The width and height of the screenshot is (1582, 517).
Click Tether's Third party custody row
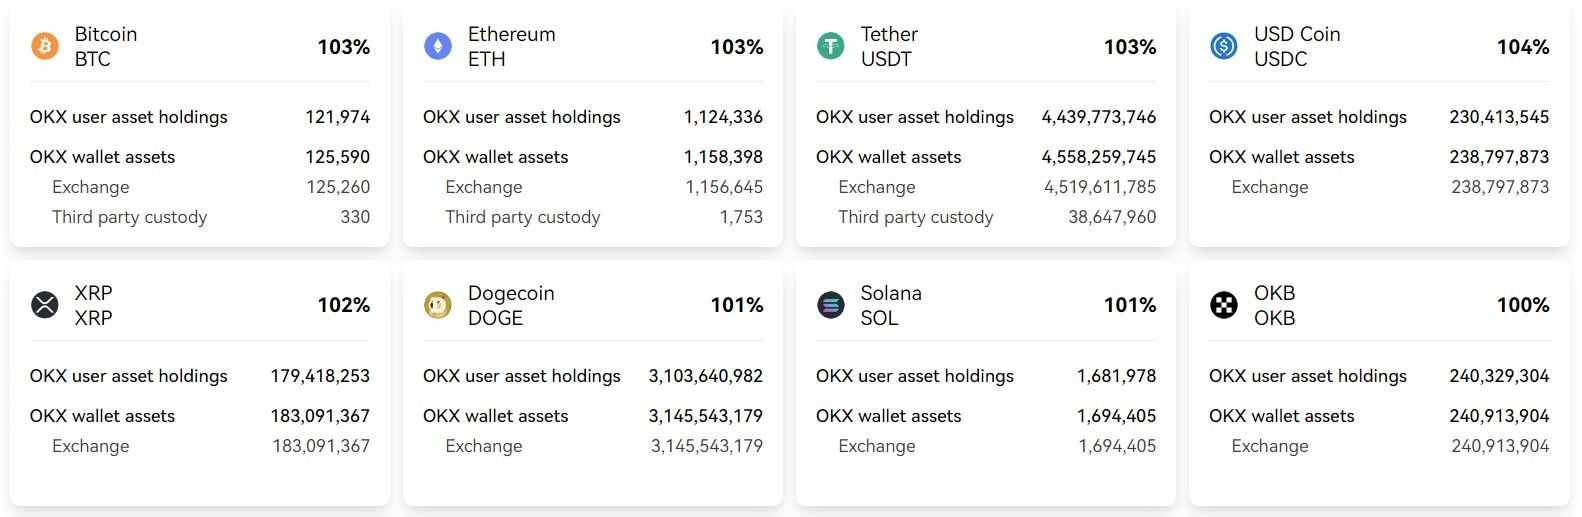915,217
